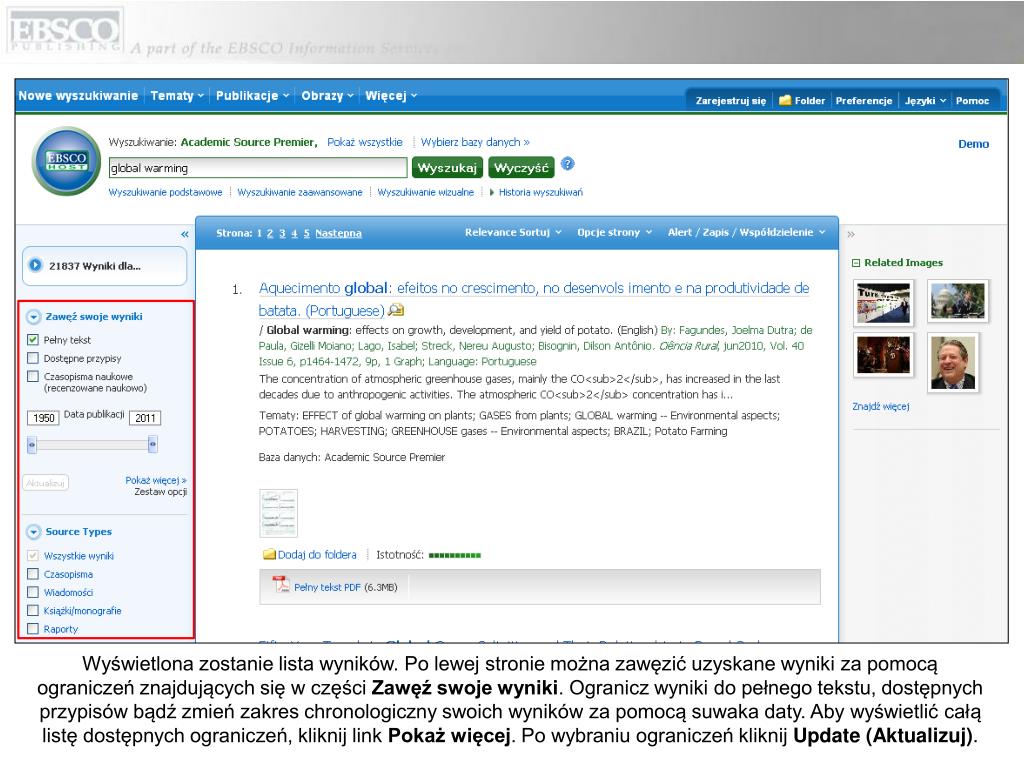Check the Wiadomości source type box
Image resolution: width=1024 pixels, height=768 pixels.
coord(33,592)
